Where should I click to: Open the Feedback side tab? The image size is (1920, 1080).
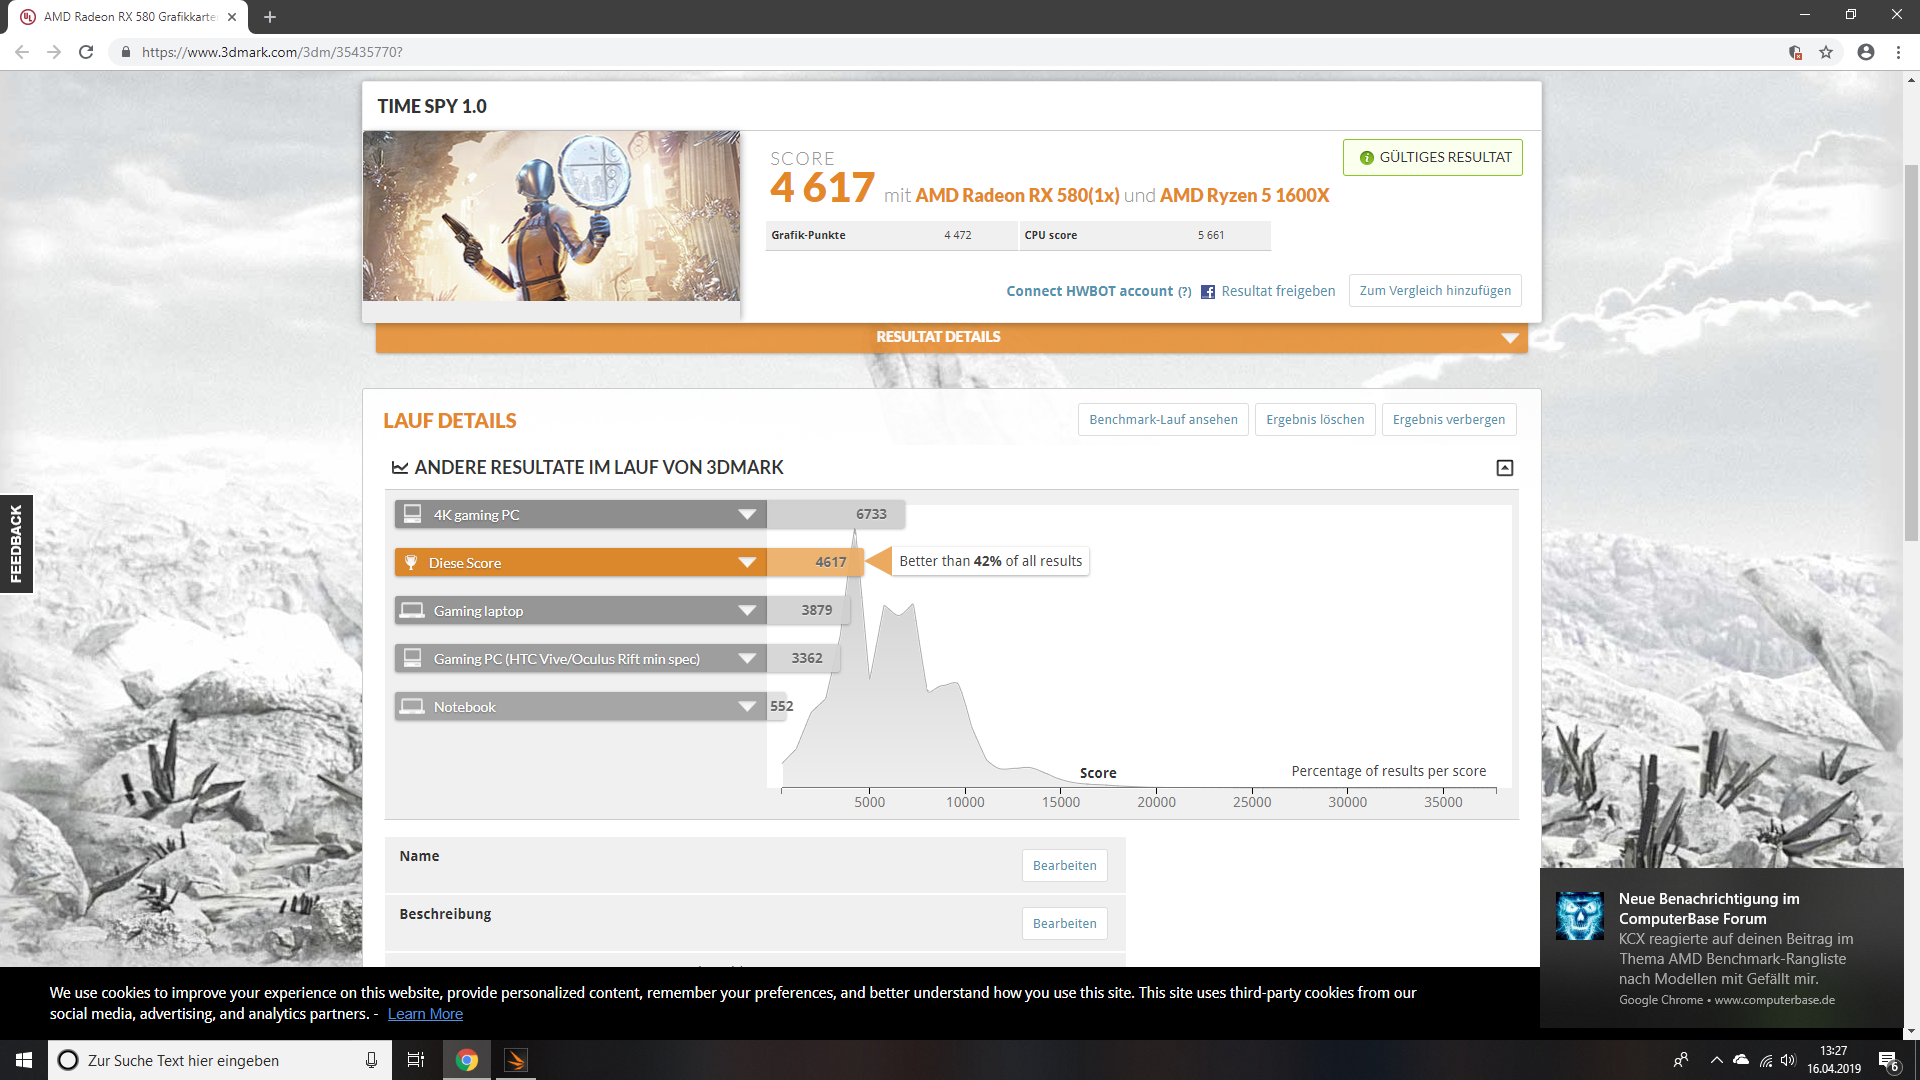16,544
